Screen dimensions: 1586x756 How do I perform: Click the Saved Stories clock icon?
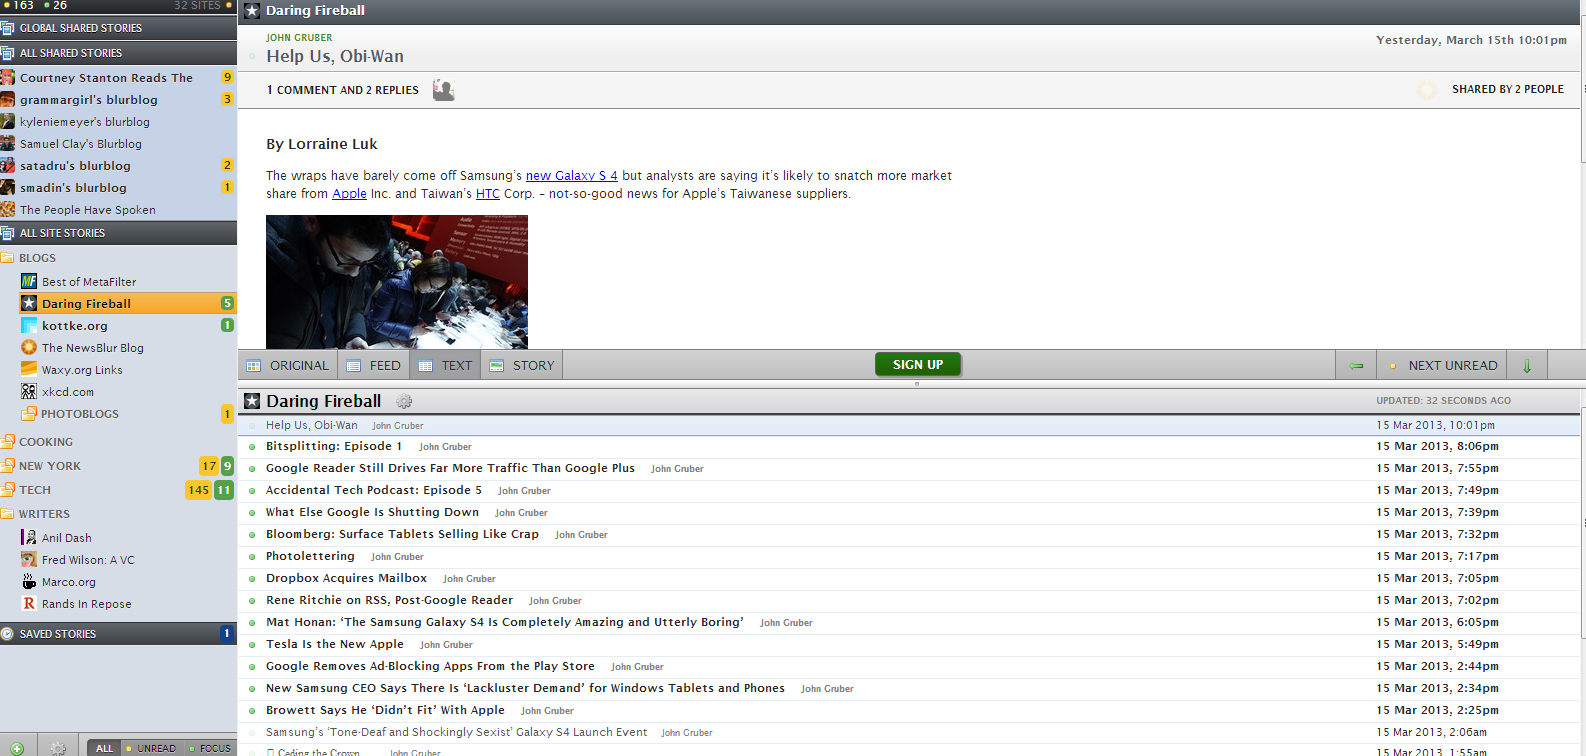[x=7, y=633]
